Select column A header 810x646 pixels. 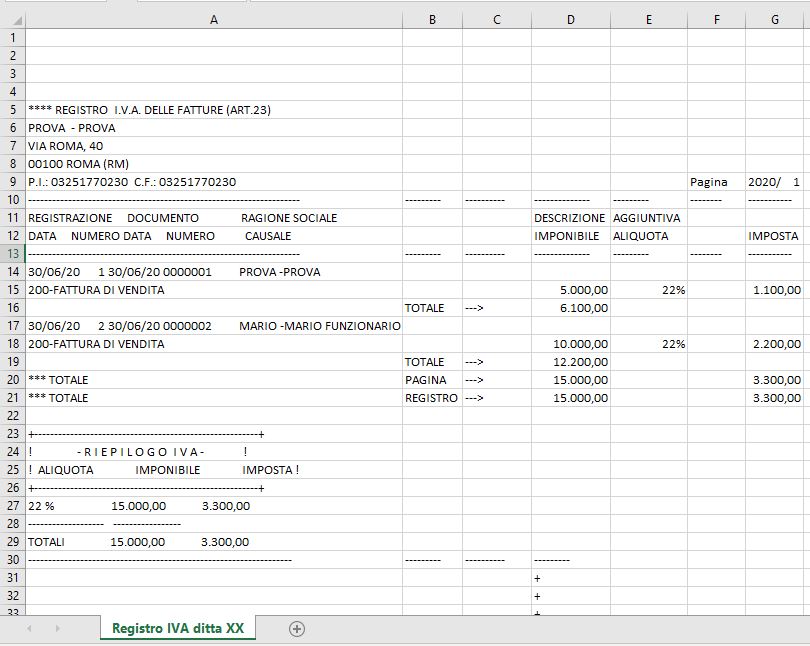[214, 20]
